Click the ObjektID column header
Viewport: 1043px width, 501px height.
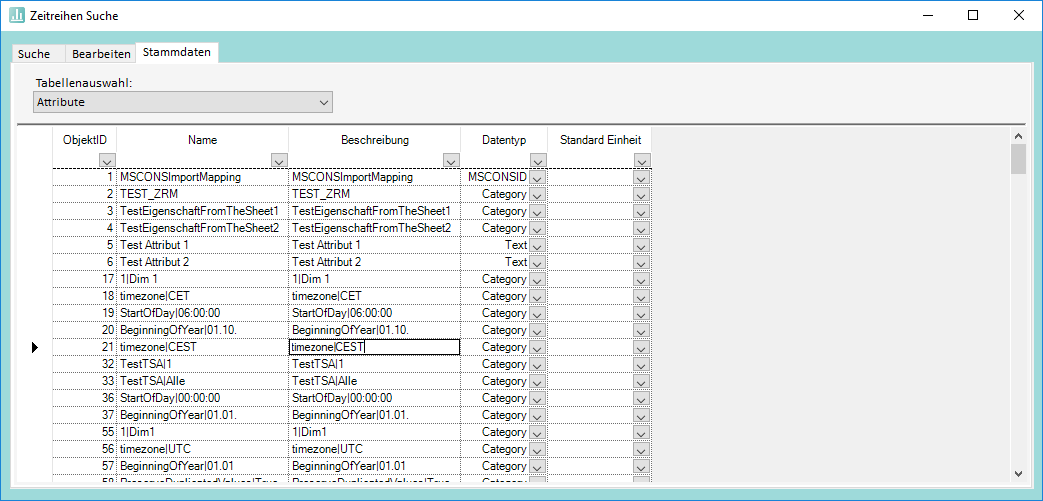coord(85,140)
